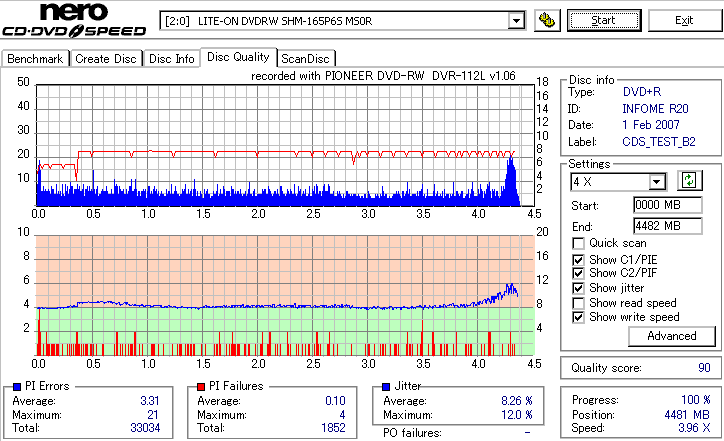Click the Start button
This screenshot has height=441, width=724.
coord(604,21)
